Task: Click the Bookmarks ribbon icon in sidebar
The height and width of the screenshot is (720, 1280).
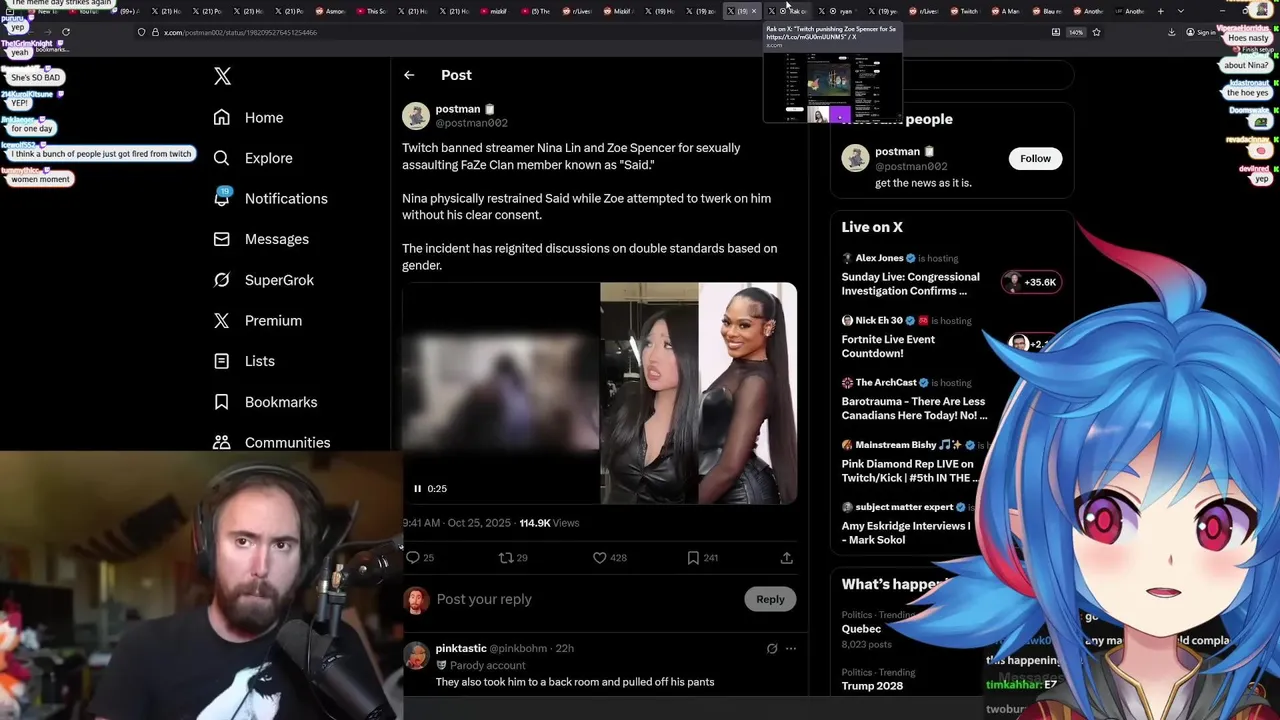Action: point(222,402)
